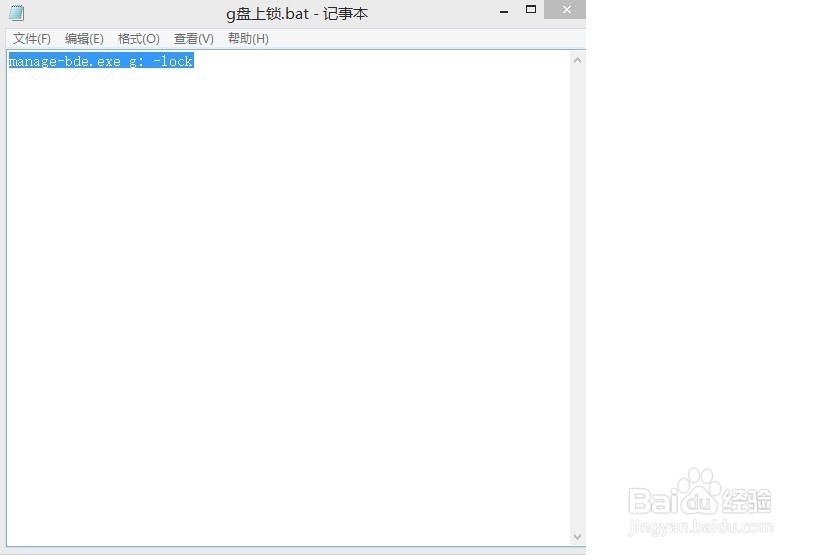The image size is (819, 555).
Task: Open the 帮助(H) menu
Action: (248, 39)
